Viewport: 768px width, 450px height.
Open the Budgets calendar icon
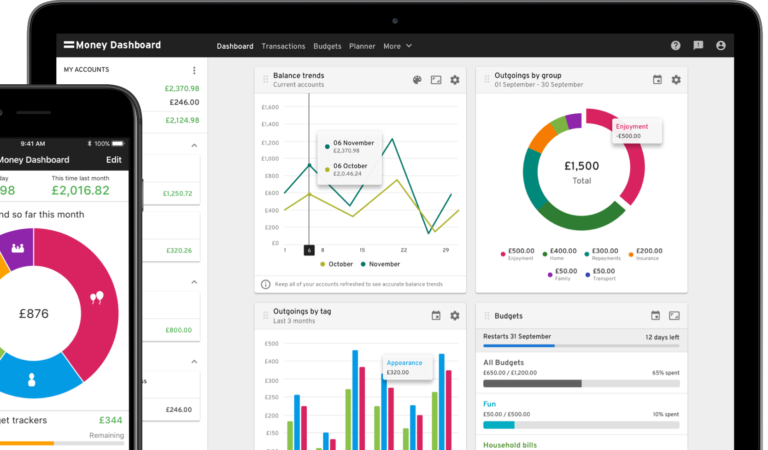point(655,316)
